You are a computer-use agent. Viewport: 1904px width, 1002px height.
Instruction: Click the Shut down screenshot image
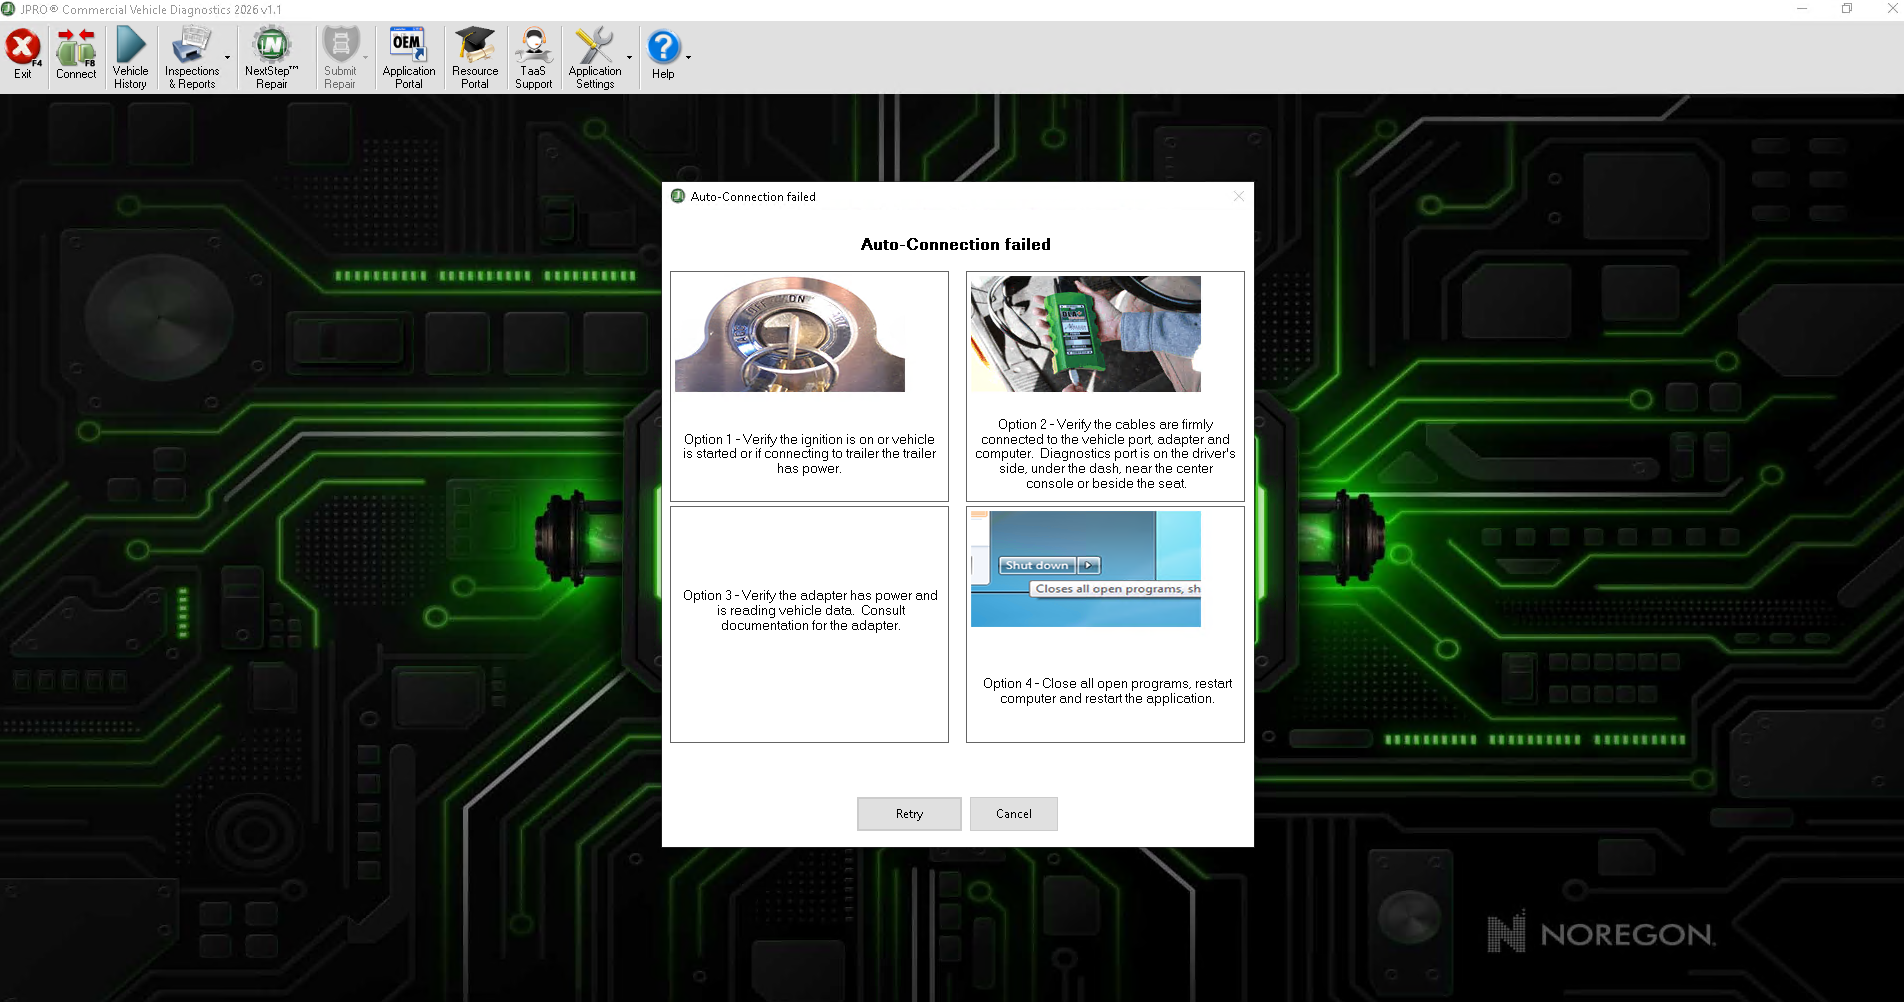pyautogui.click(x=1086, y=569)
